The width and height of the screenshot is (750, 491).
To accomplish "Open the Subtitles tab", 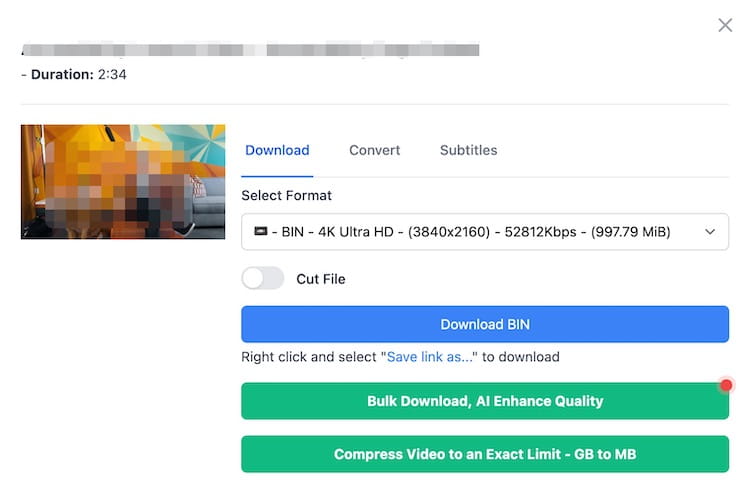I will [468, 150].
